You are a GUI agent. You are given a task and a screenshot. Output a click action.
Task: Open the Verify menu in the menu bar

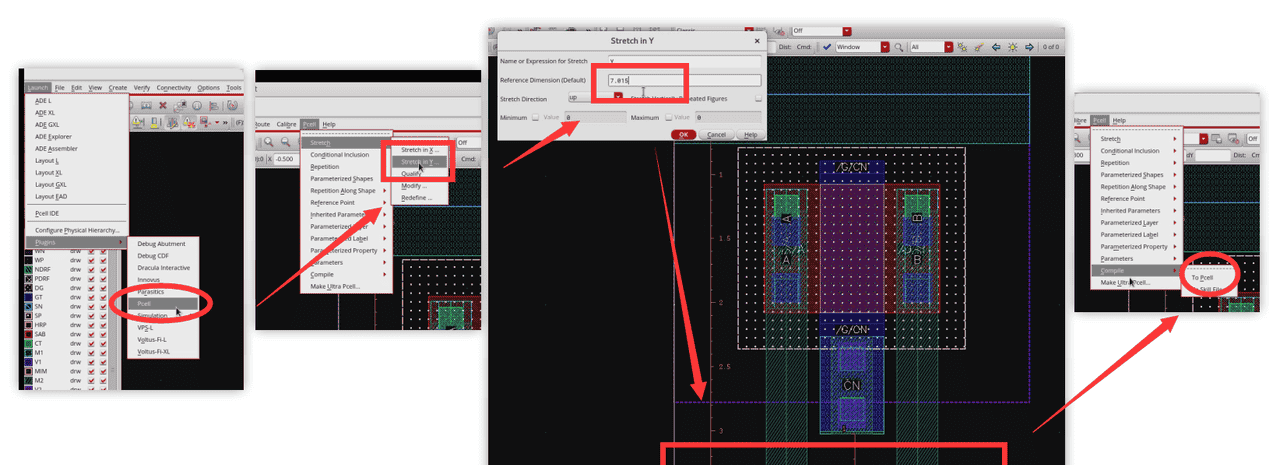pyautogui.click(x=142, y=88)
